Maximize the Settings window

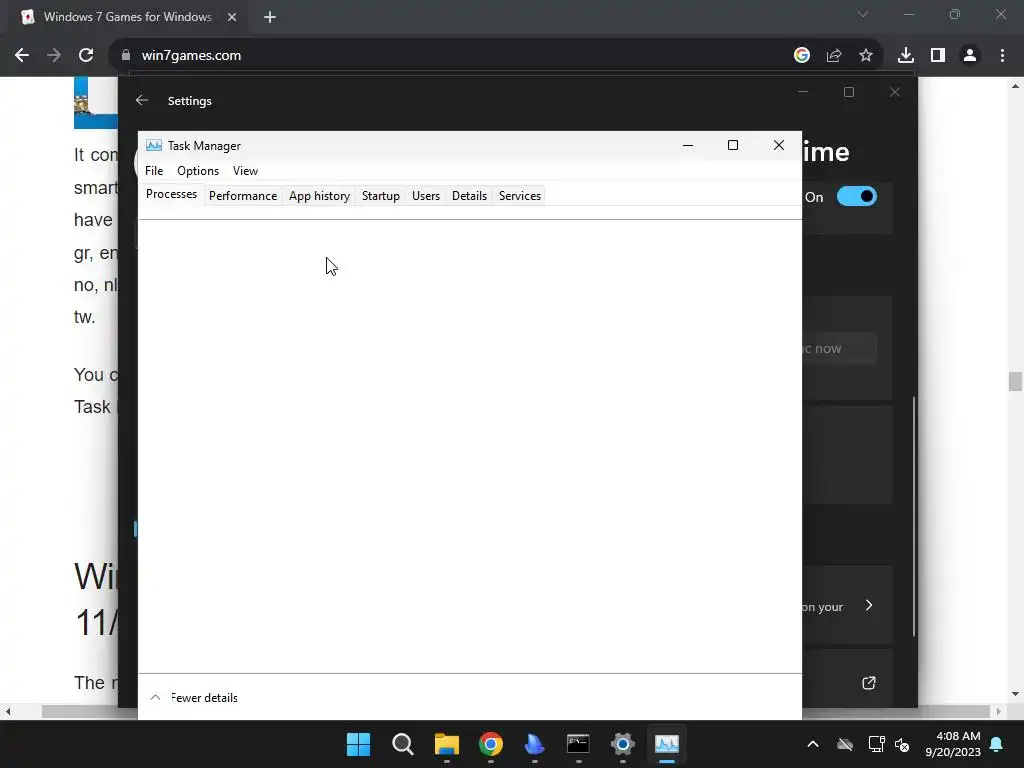[849, 92]
